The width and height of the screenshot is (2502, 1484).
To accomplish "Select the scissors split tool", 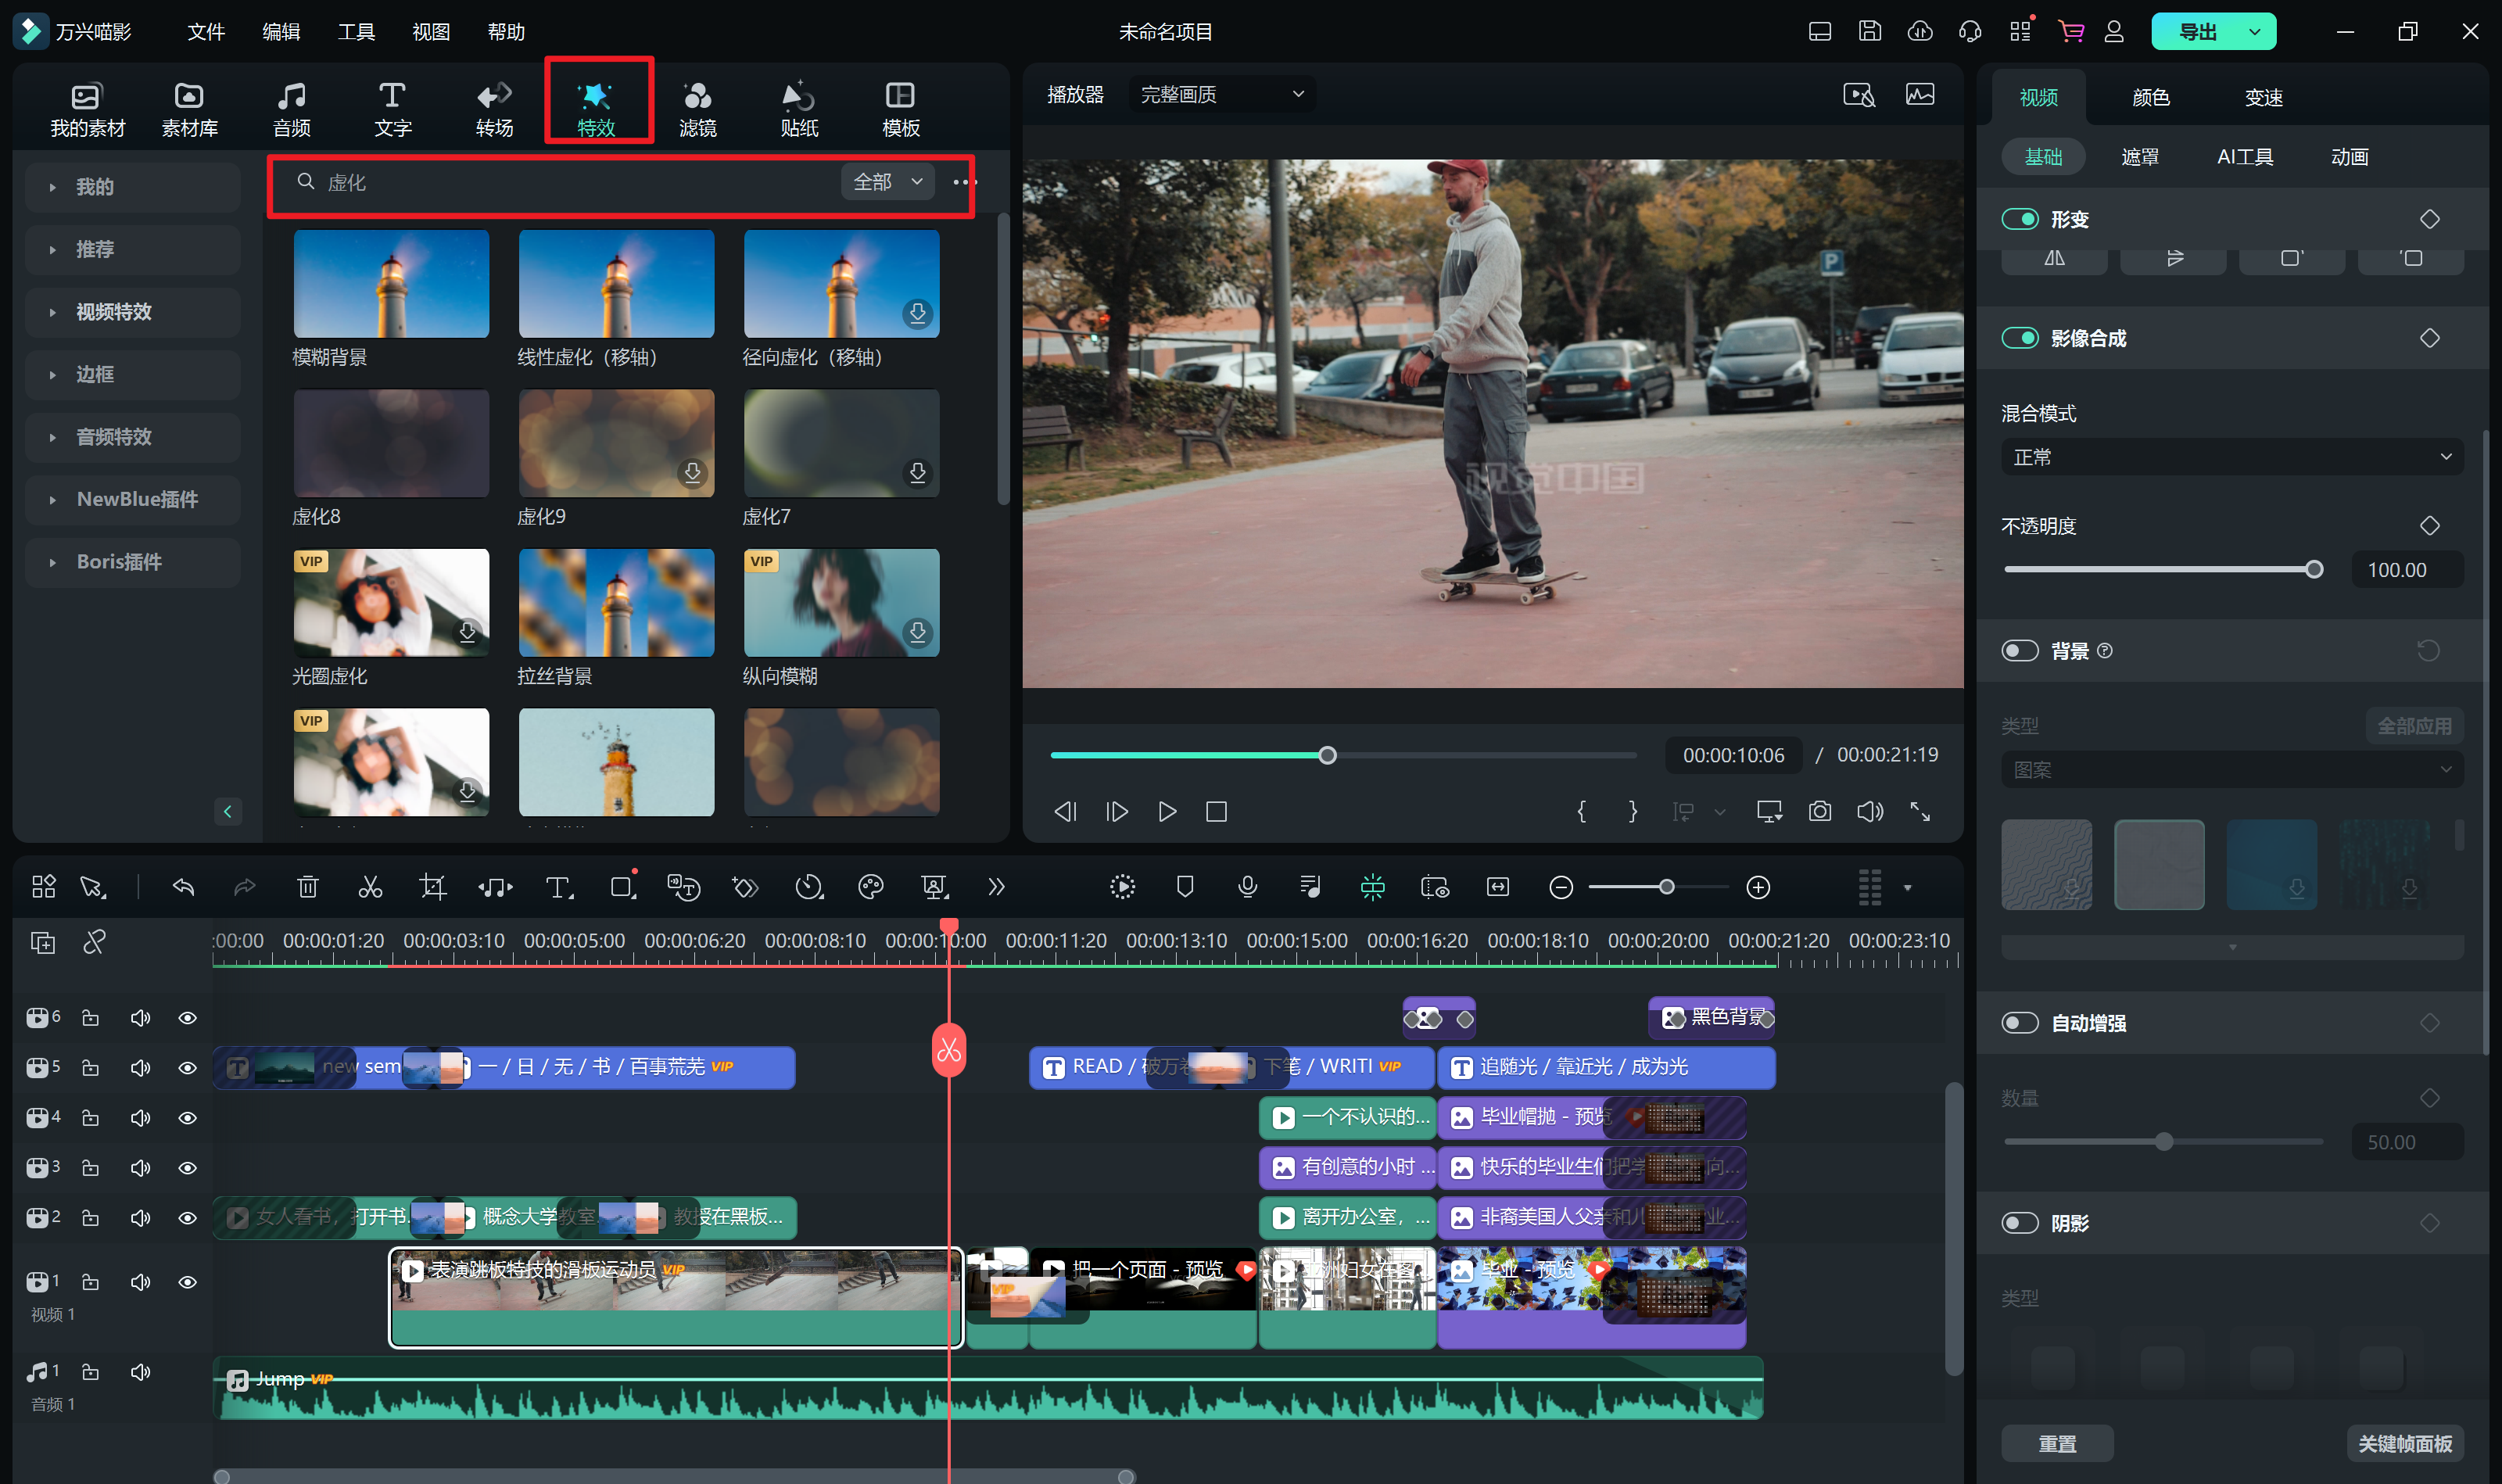I will pos(370,886).
